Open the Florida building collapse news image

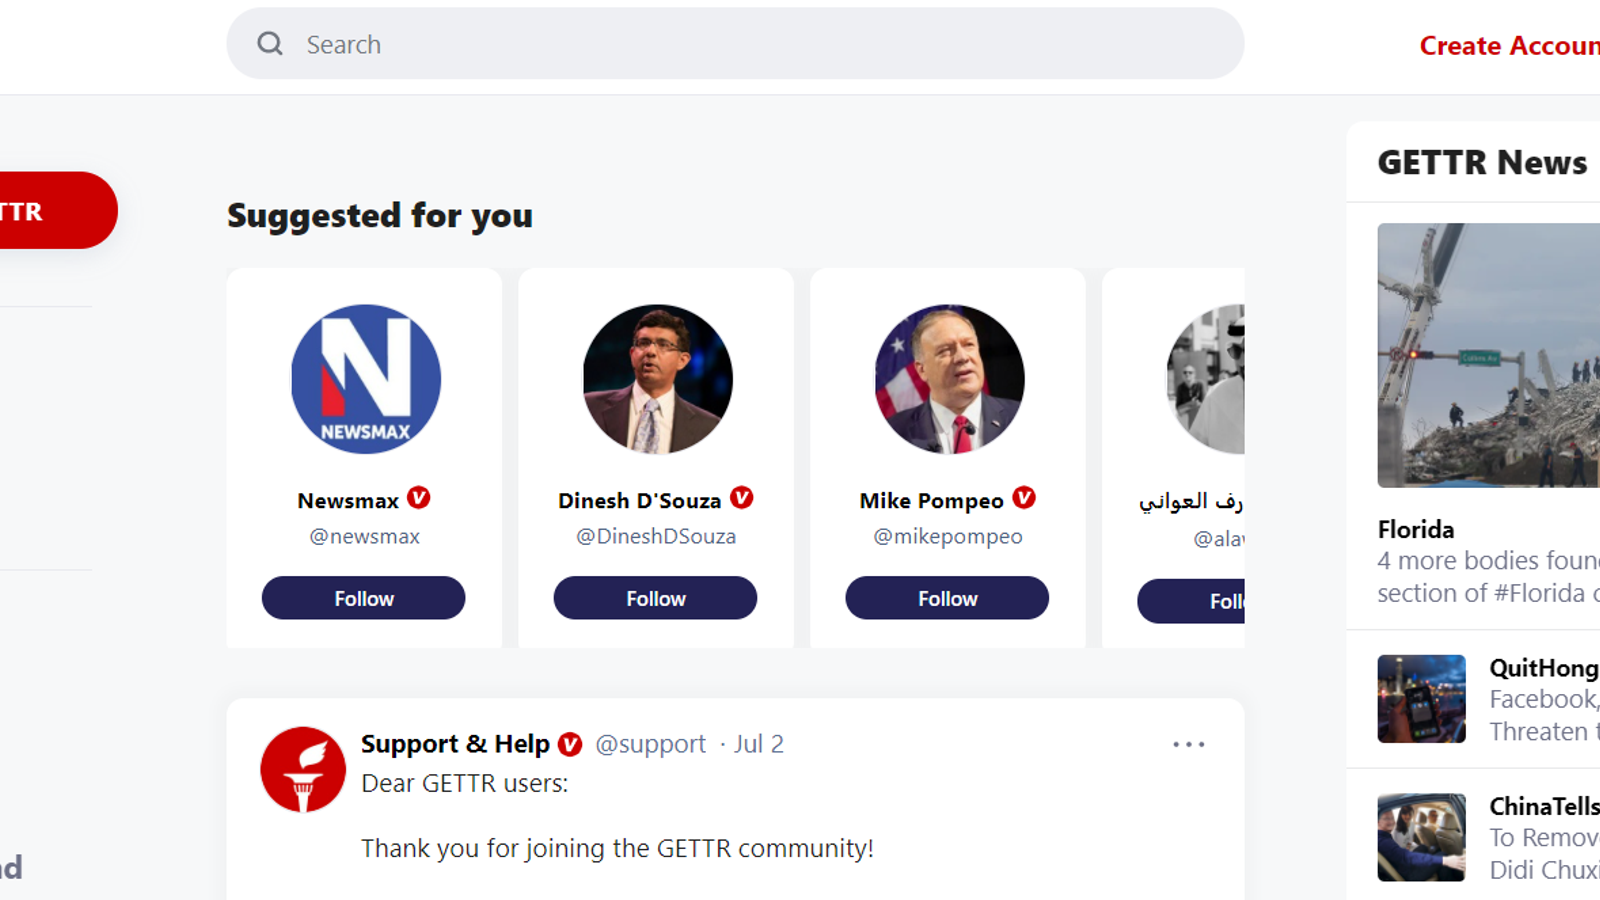(x=1488, y=355)
